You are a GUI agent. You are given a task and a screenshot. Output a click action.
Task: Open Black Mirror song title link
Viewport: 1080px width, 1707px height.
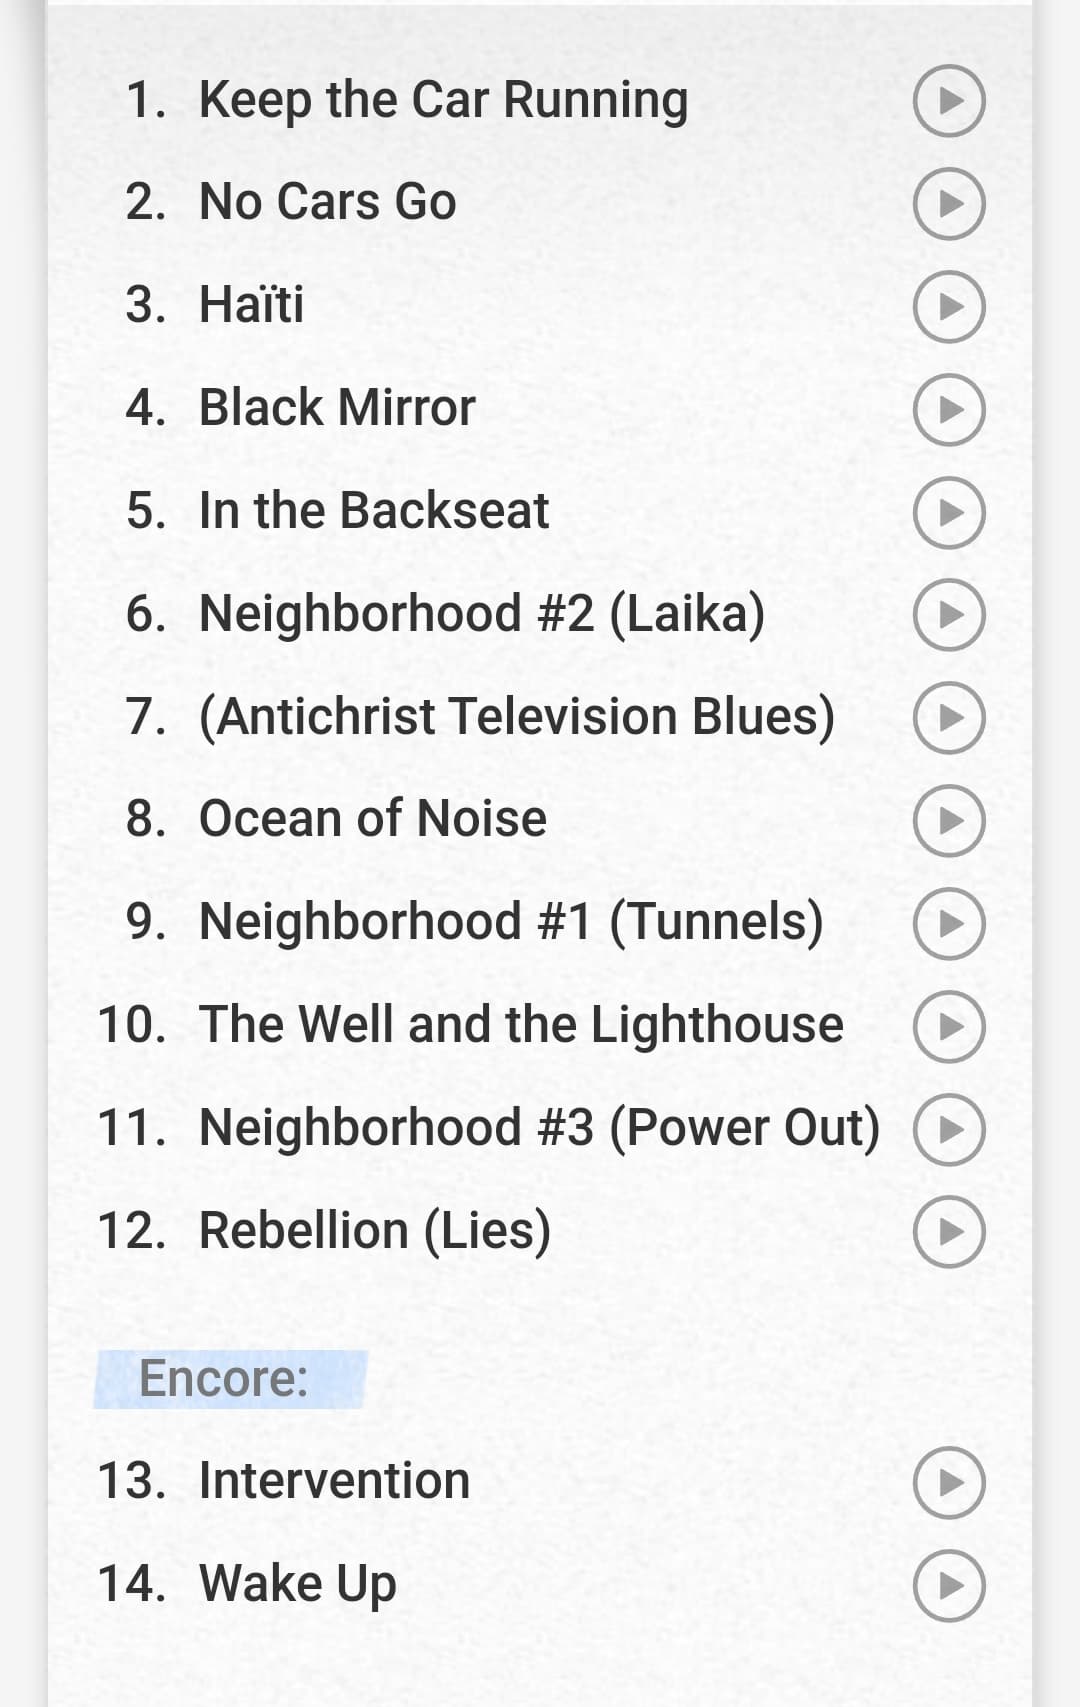coord(336,408)
